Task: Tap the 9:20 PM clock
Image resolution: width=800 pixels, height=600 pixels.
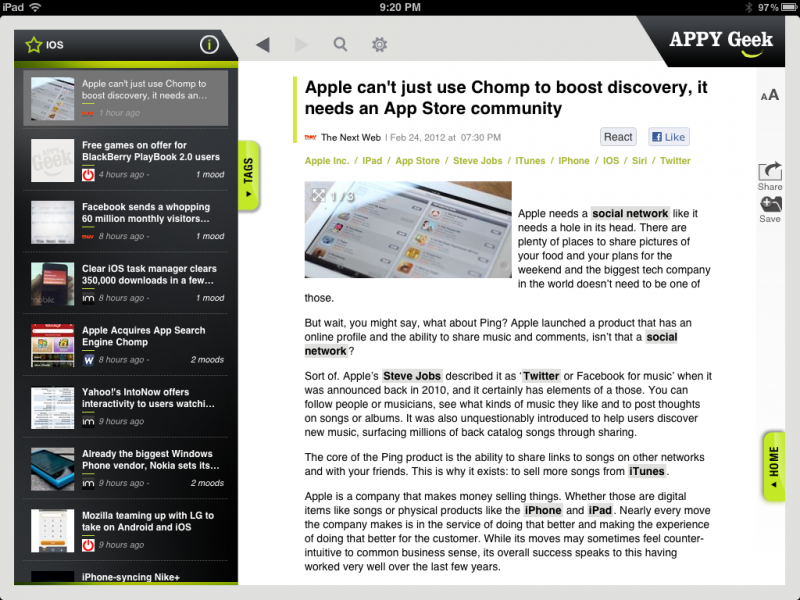Action: coord(400,7)
